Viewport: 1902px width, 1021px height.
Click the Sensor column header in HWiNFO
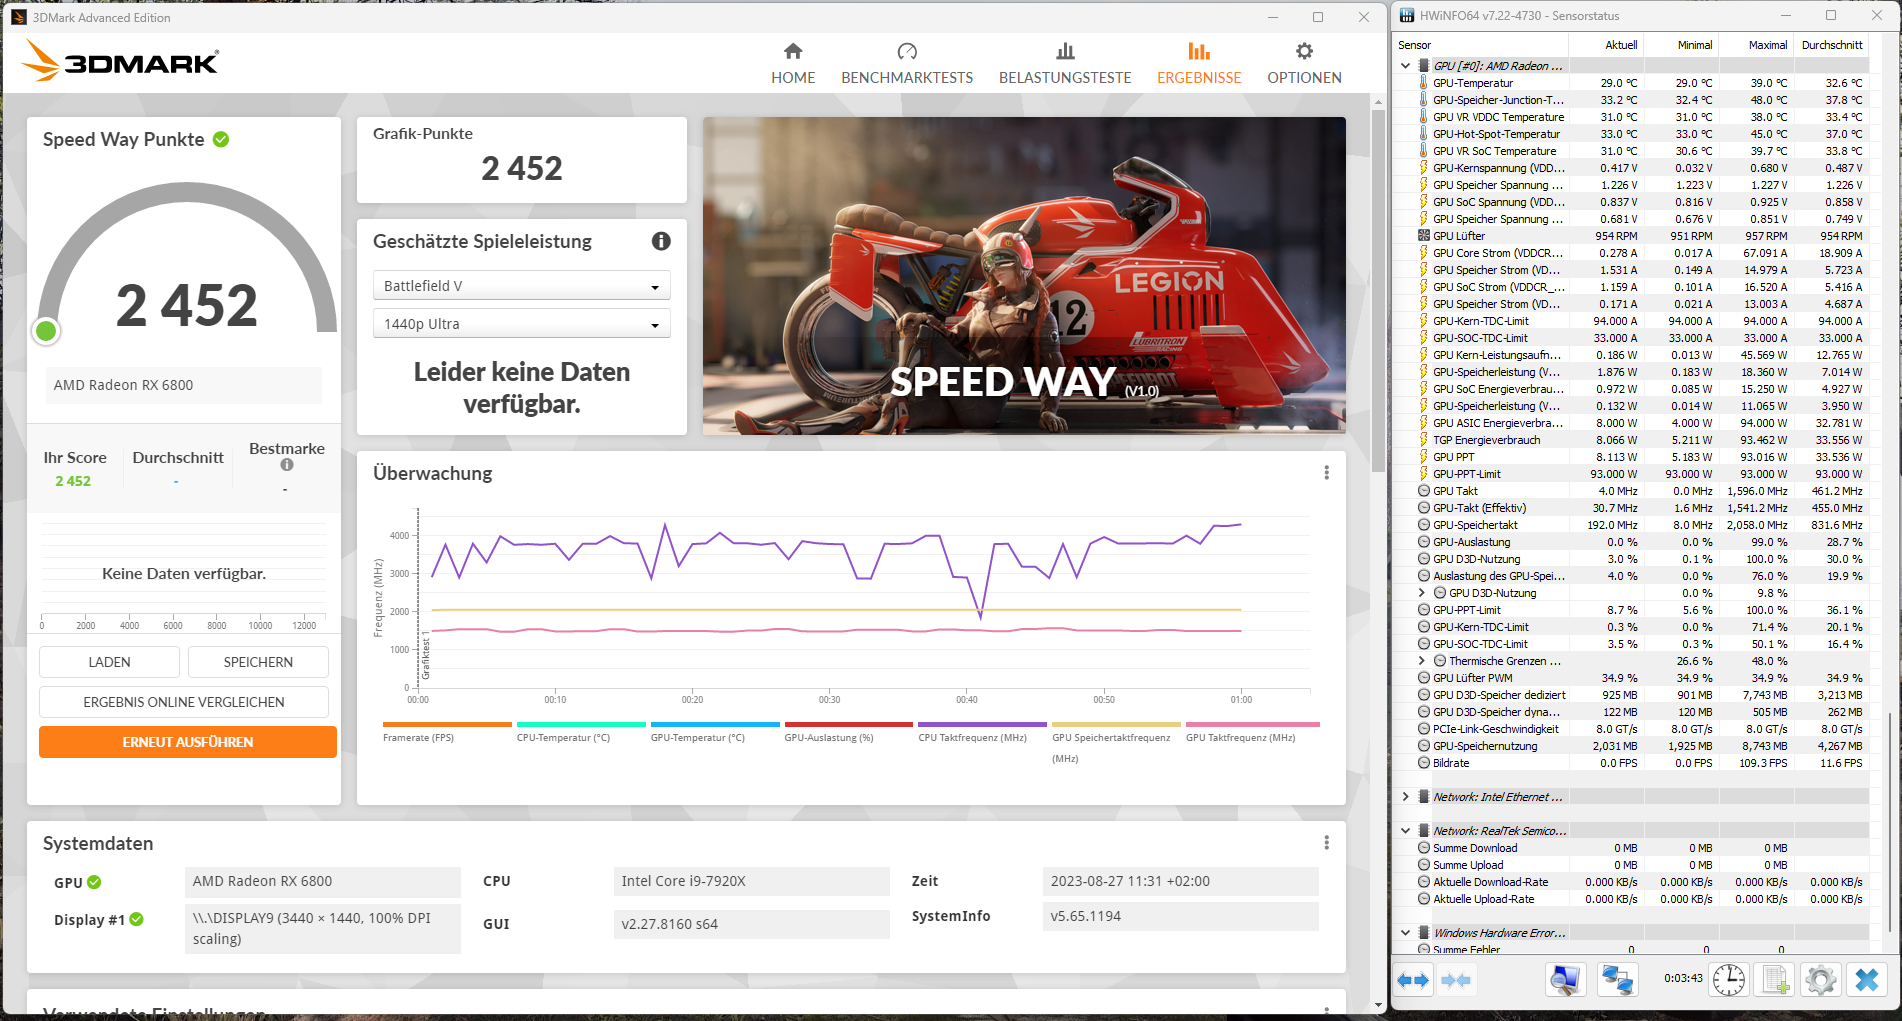(x=1480, y=45)
